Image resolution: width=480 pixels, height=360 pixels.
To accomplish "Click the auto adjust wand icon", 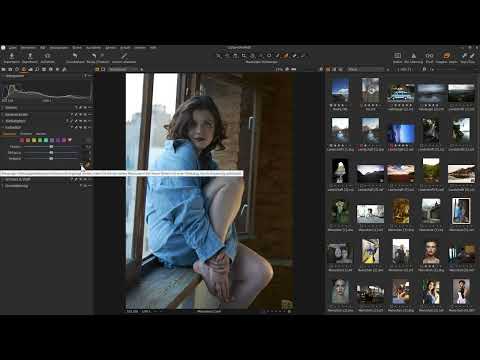I will click(124, 56).
